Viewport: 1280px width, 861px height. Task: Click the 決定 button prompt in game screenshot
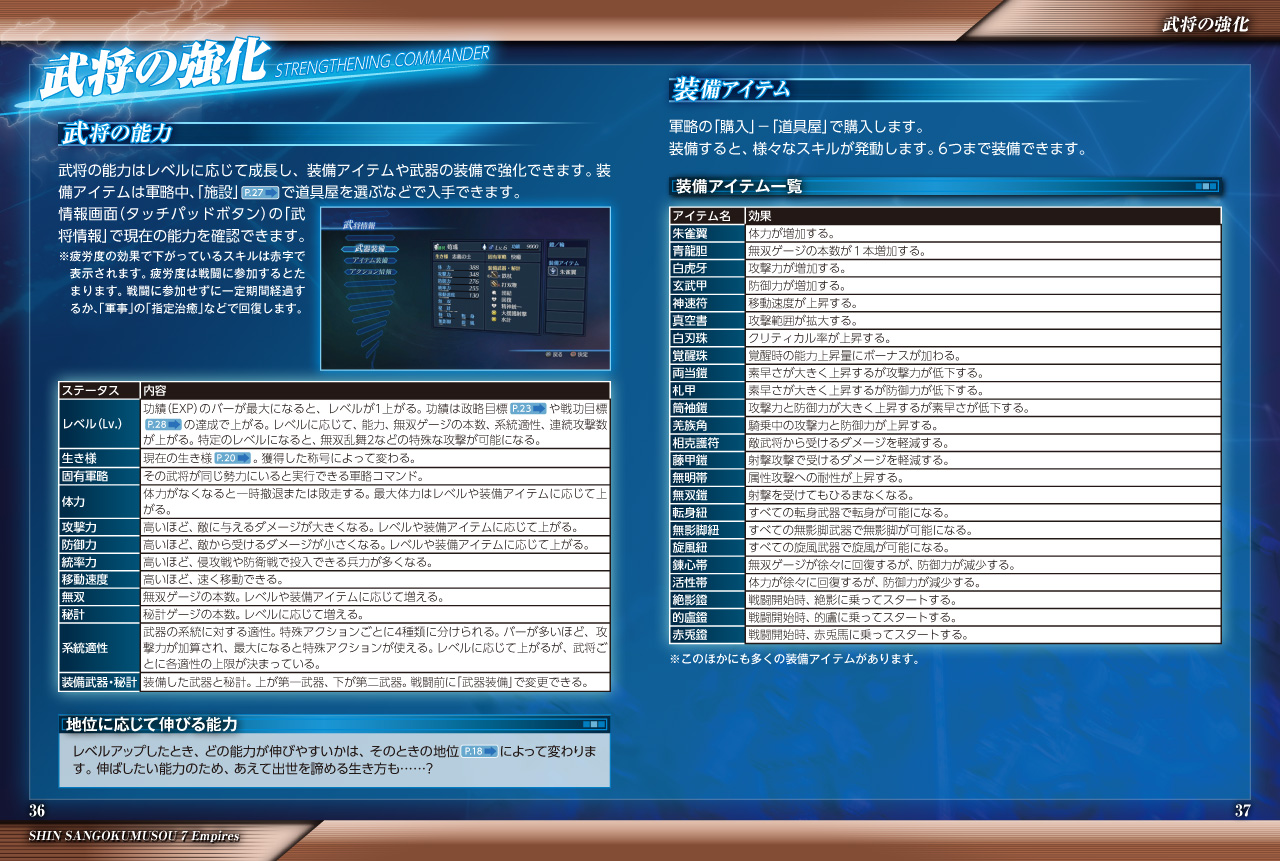[x=577, y=354]
